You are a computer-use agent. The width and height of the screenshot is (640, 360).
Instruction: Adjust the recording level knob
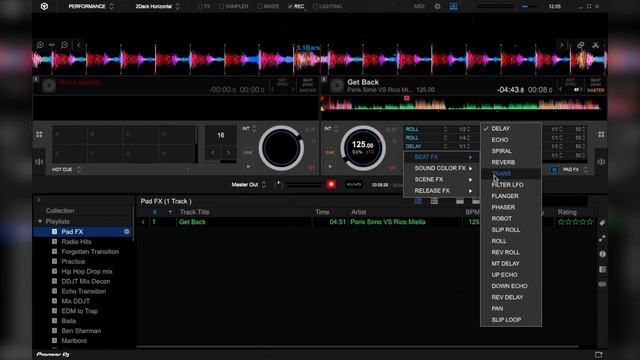pyautogui.click(x=278, y=184)
